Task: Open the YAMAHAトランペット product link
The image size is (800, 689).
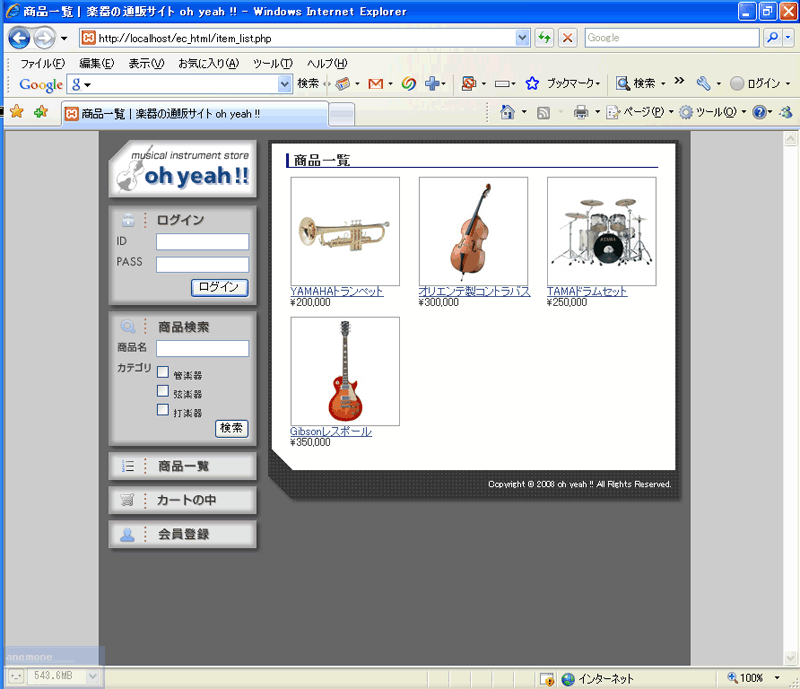Action: [337, 291]
